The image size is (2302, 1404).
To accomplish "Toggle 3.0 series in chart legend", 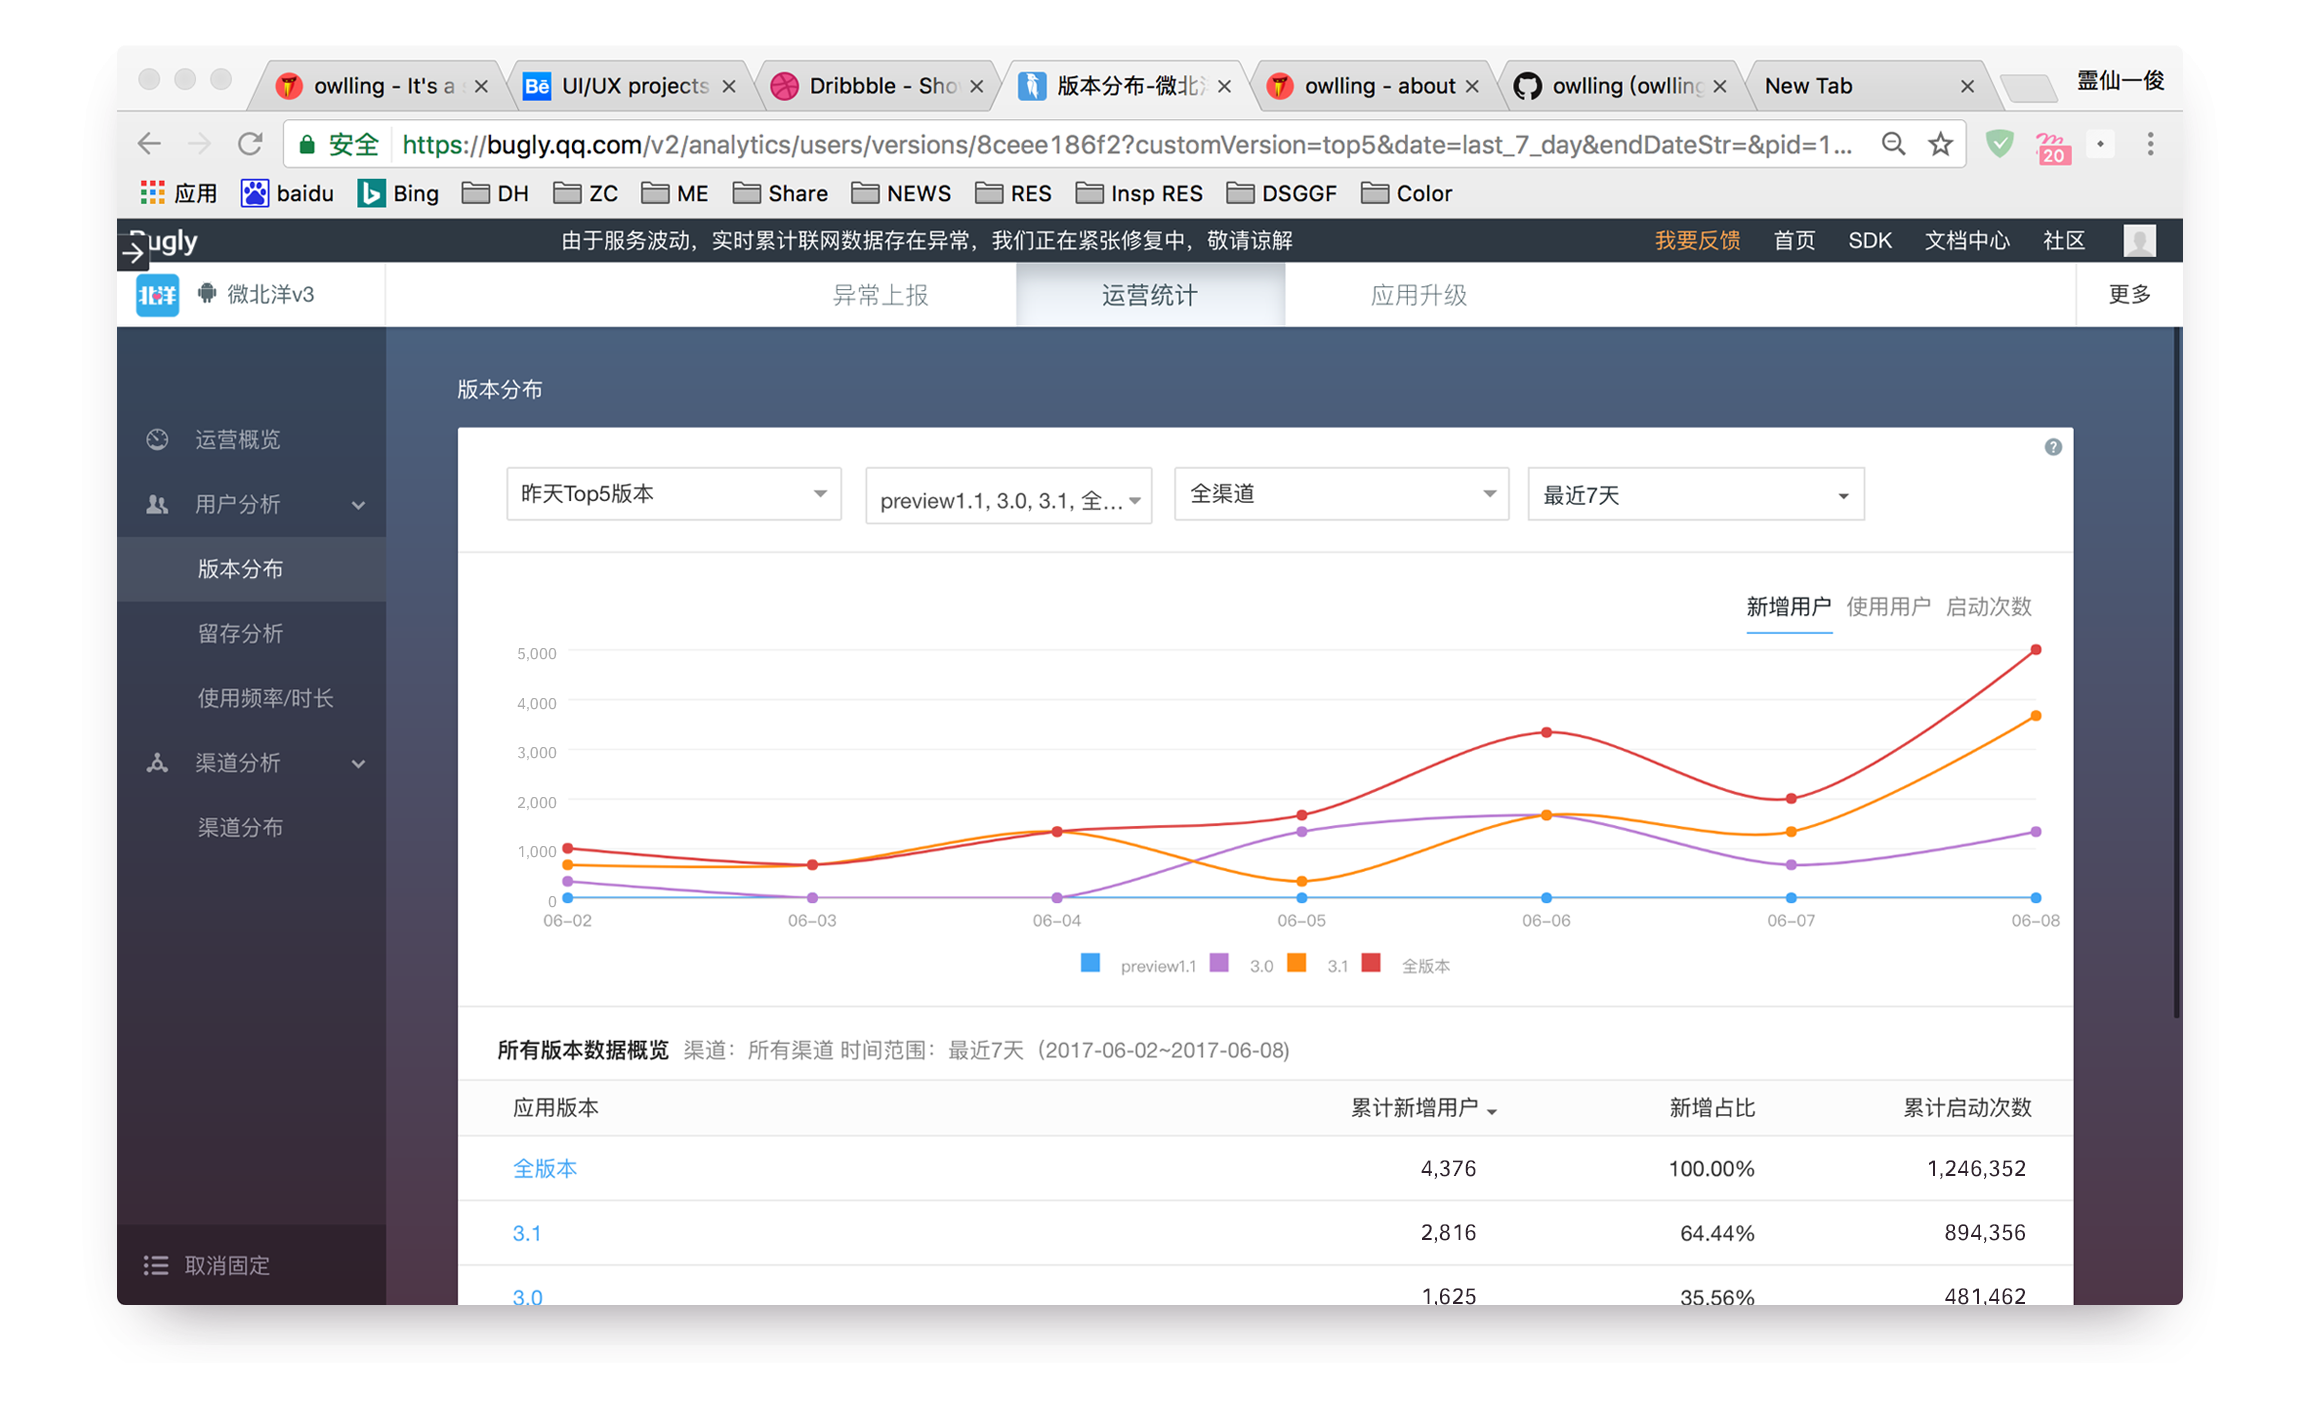I will coord(1241,965).
